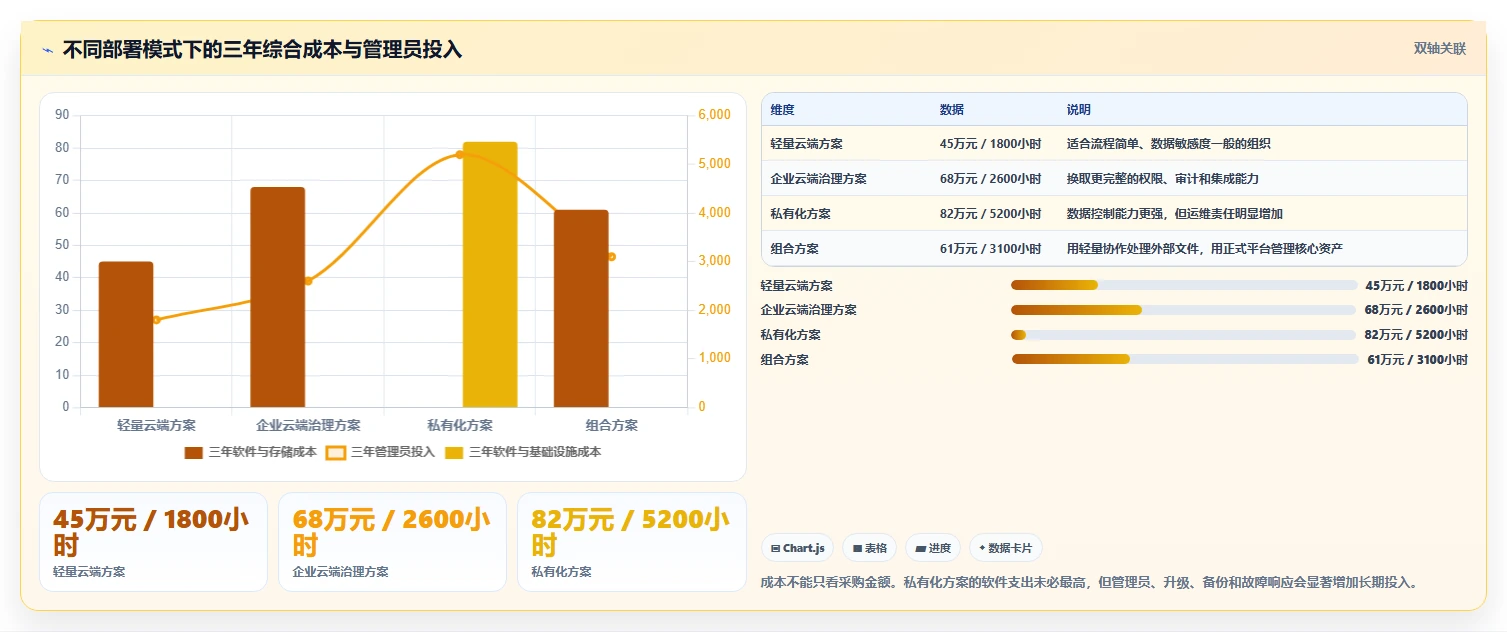This screenshot has width=1507, height=632.
Task: Click the line point right of 组合方案 bar
Action: coord(612,257)
